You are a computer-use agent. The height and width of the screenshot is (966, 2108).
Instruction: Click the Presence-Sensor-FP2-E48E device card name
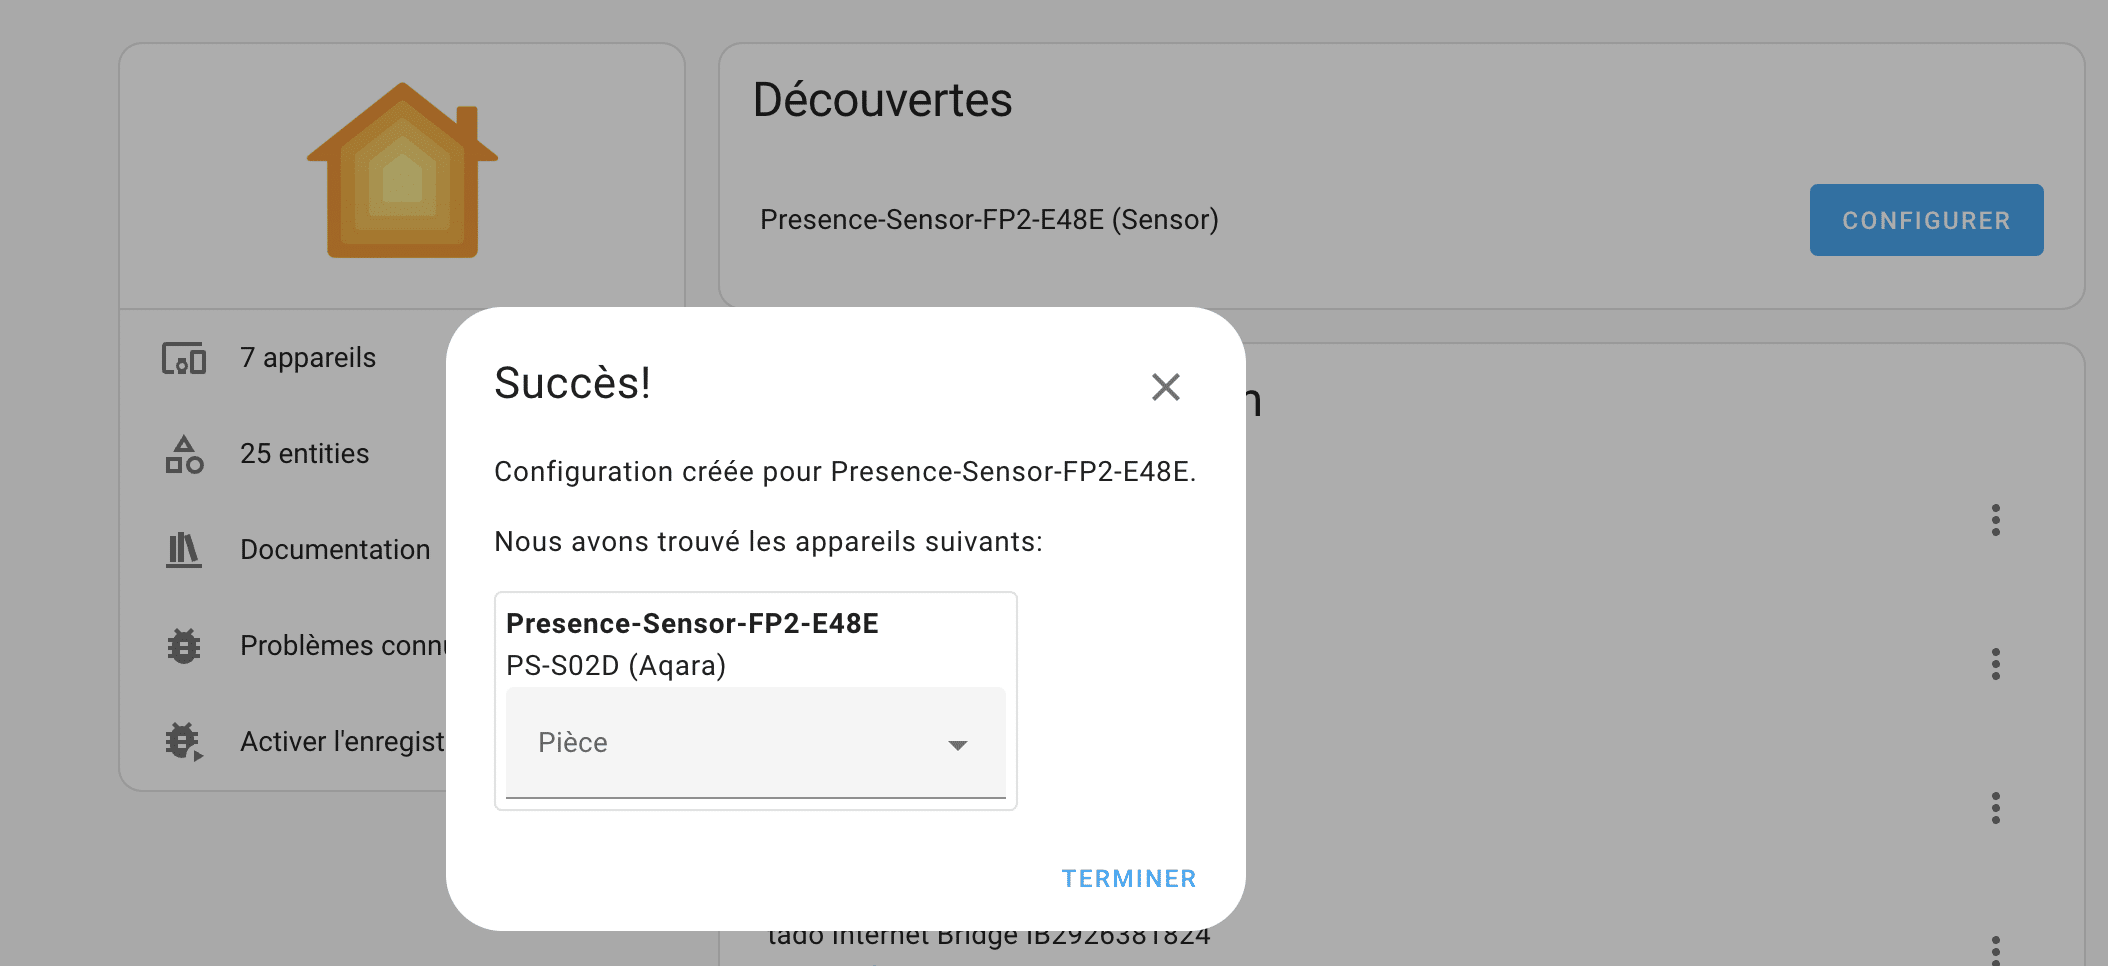point(692,624)
